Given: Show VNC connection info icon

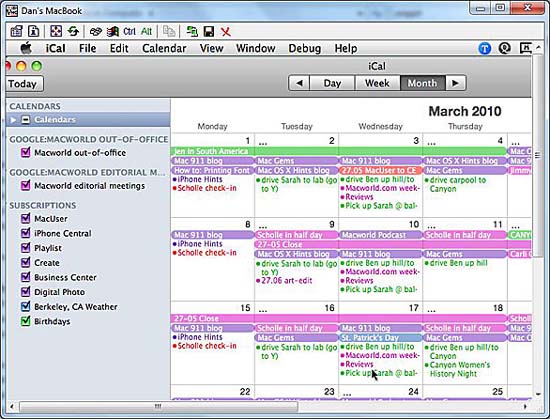Looking at the screenshot, I should (34, 32).
